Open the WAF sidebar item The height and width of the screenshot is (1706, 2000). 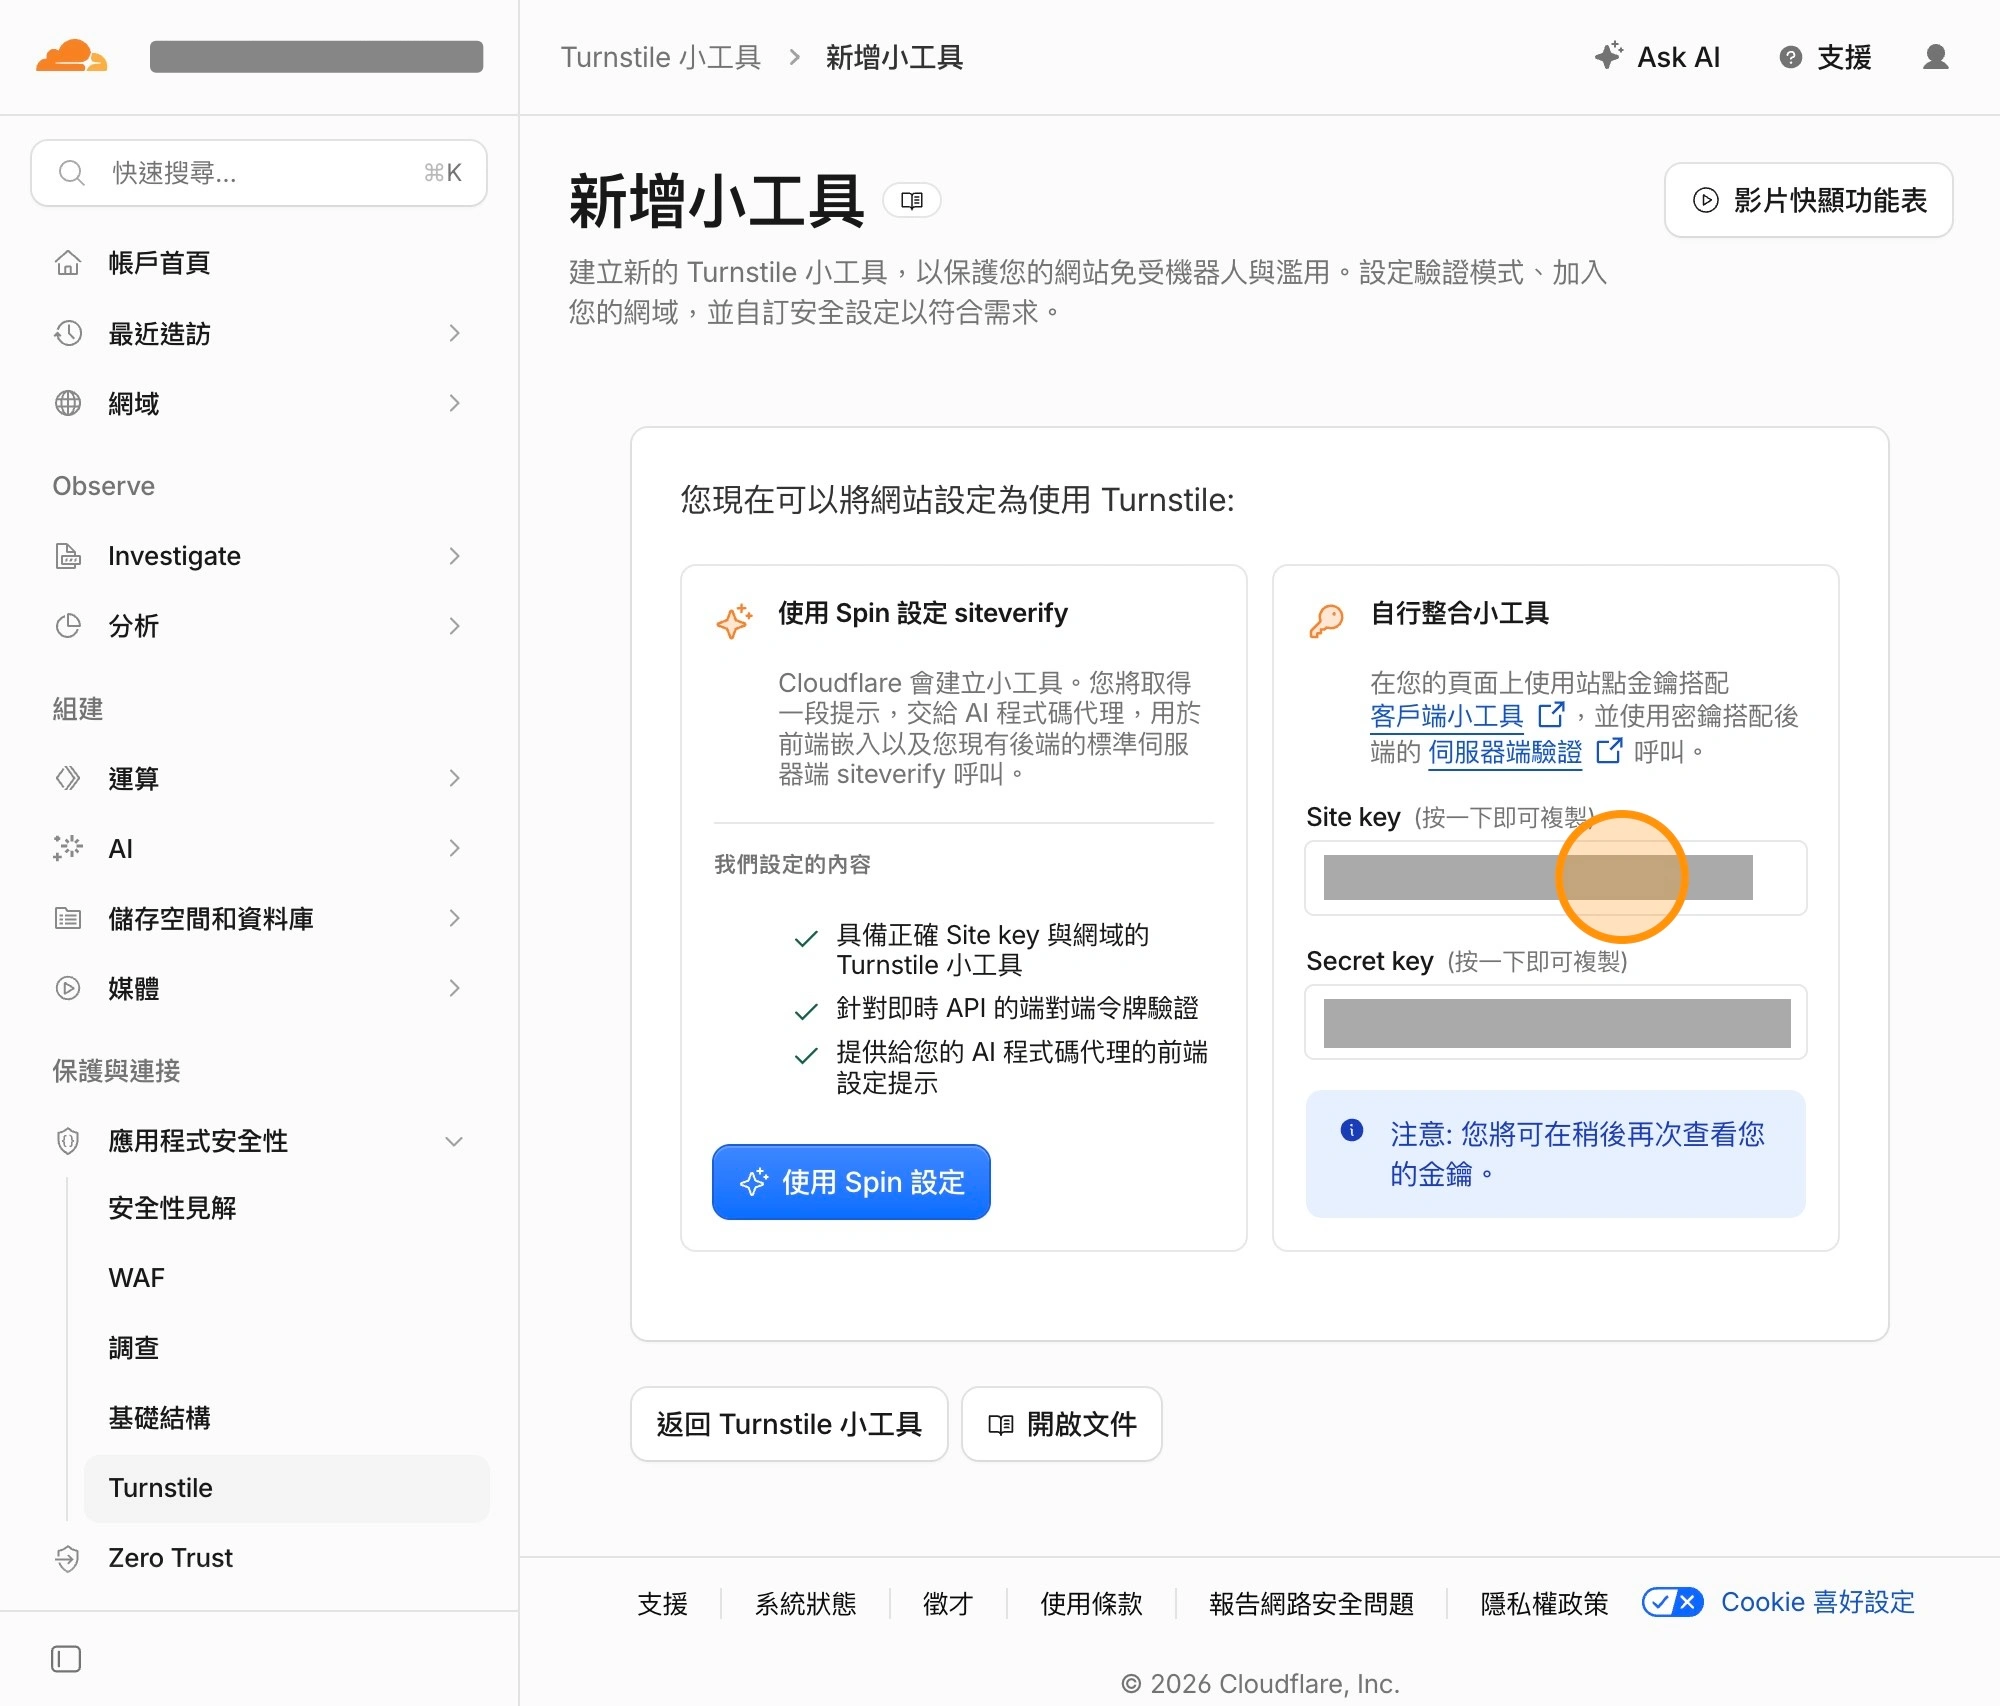click(x=137, y=1278)
